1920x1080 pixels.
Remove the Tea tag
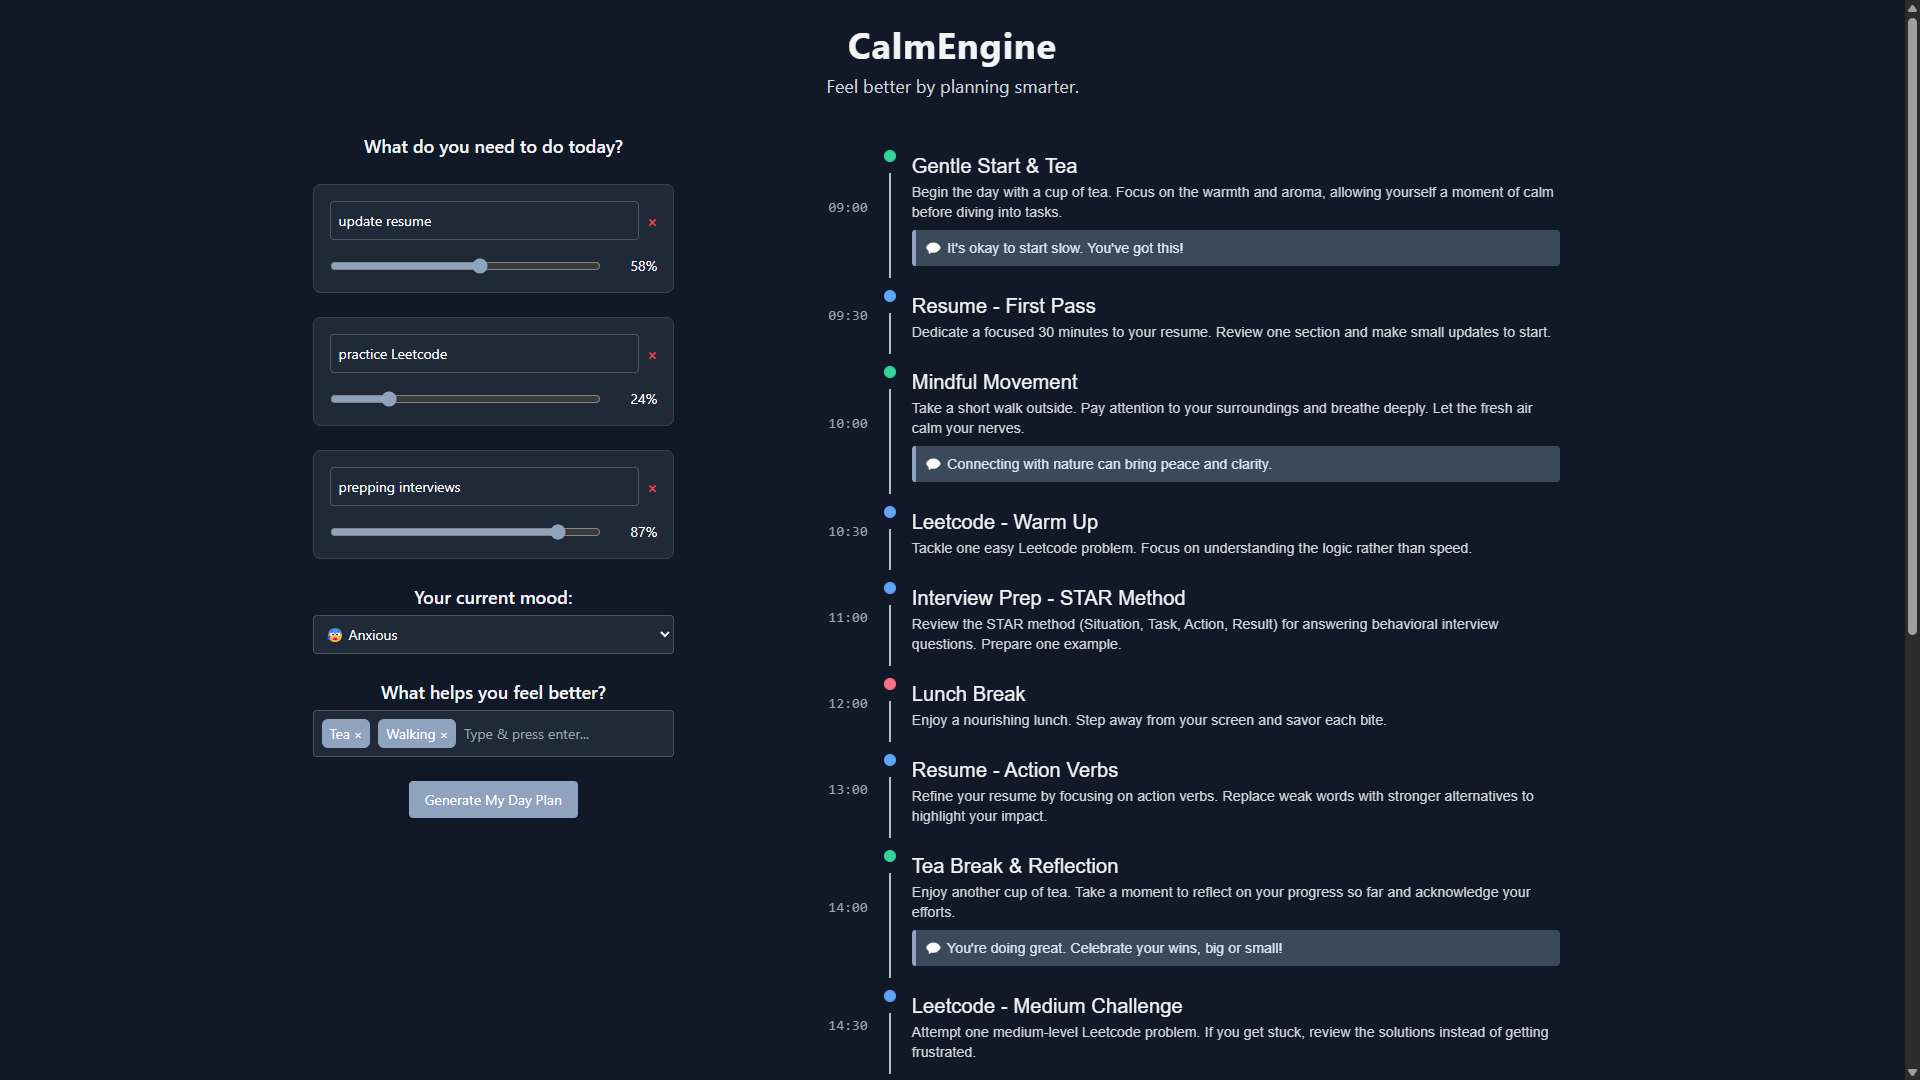(358, 736)
